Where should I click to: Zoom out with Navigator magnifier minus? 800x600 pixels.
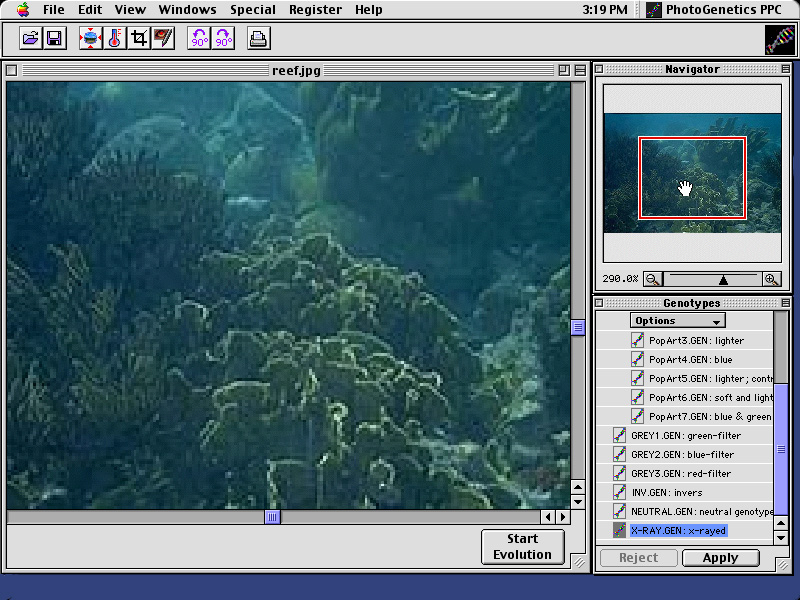652,279
